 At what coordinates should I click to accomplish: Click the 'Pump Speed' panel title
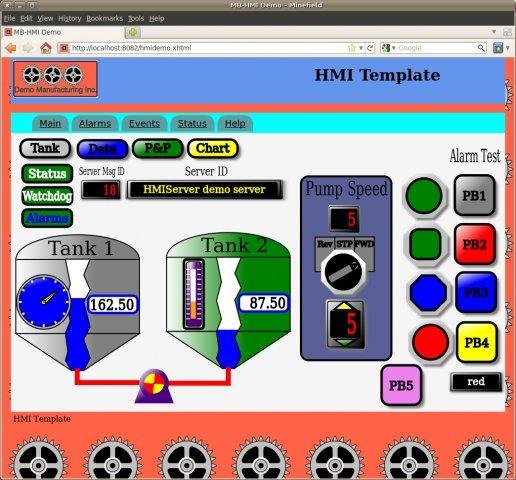click(x=346, y=189)
